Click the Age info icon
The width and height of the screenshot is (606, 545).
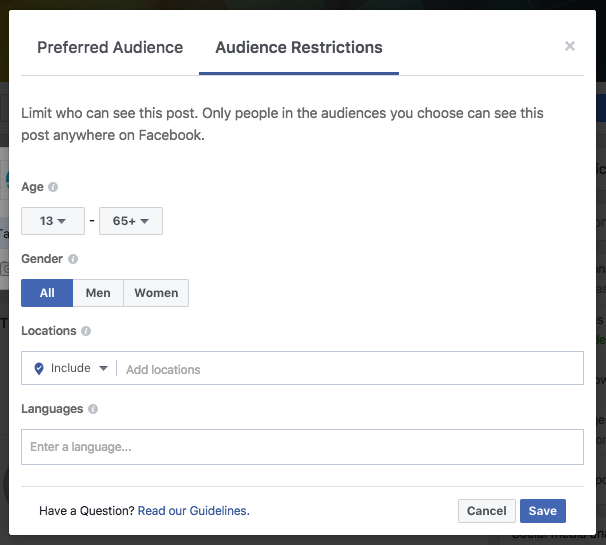[x=53, y=187]
